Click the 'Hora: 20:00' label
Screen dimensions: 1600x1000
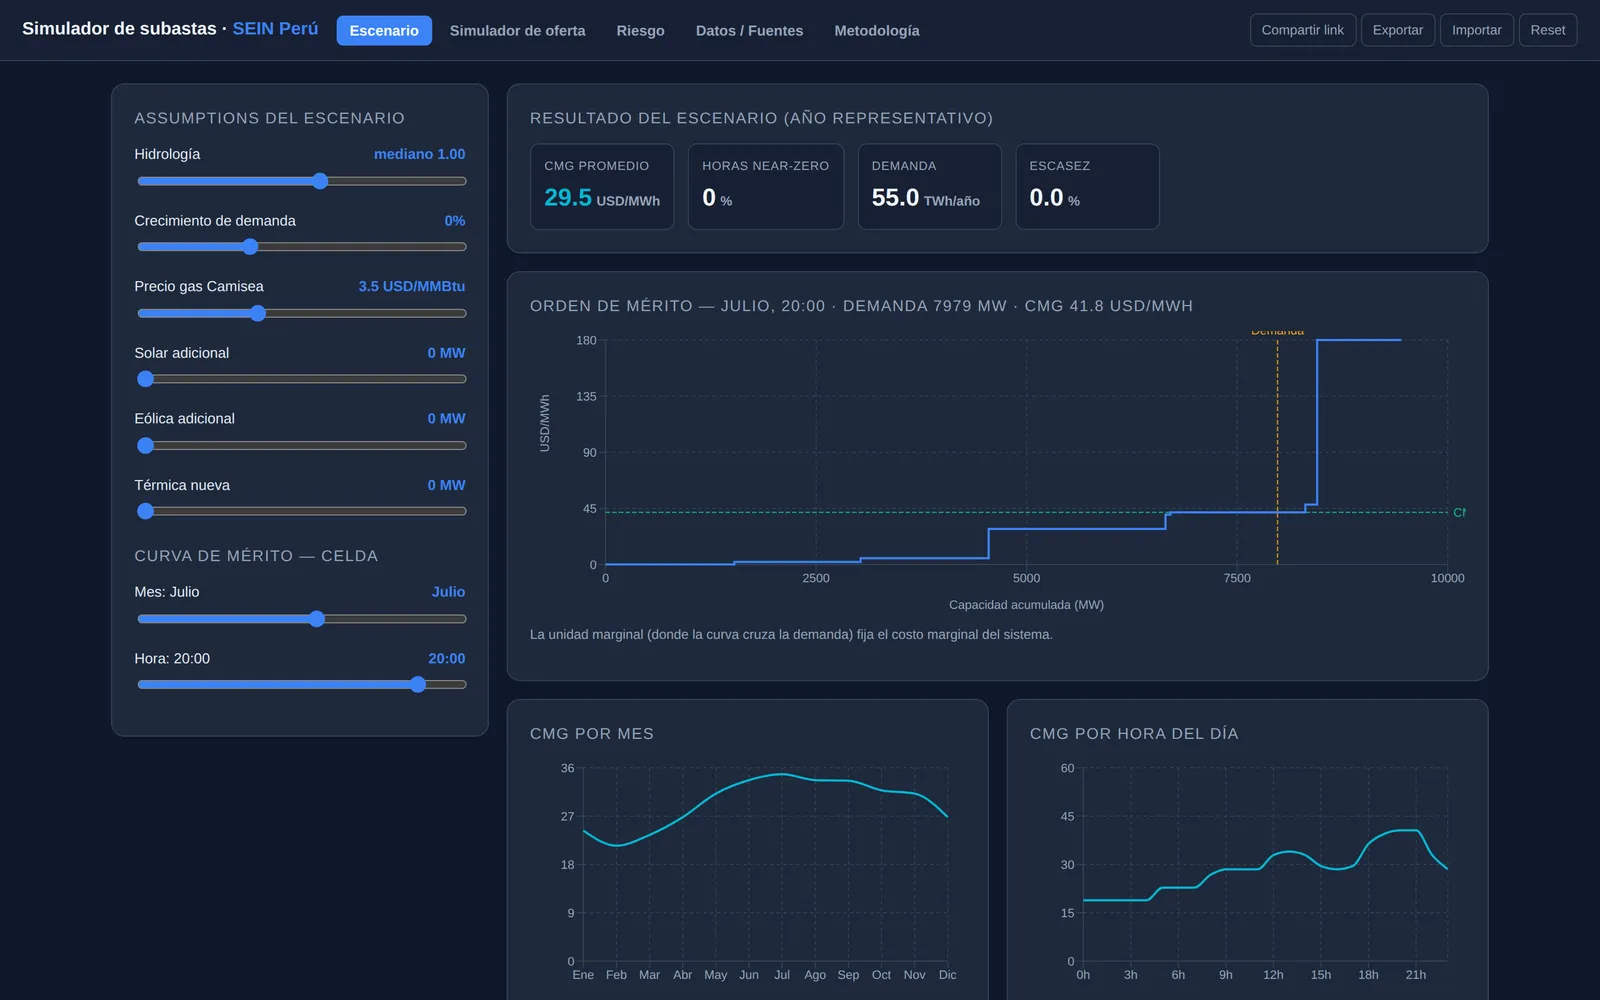172,659
